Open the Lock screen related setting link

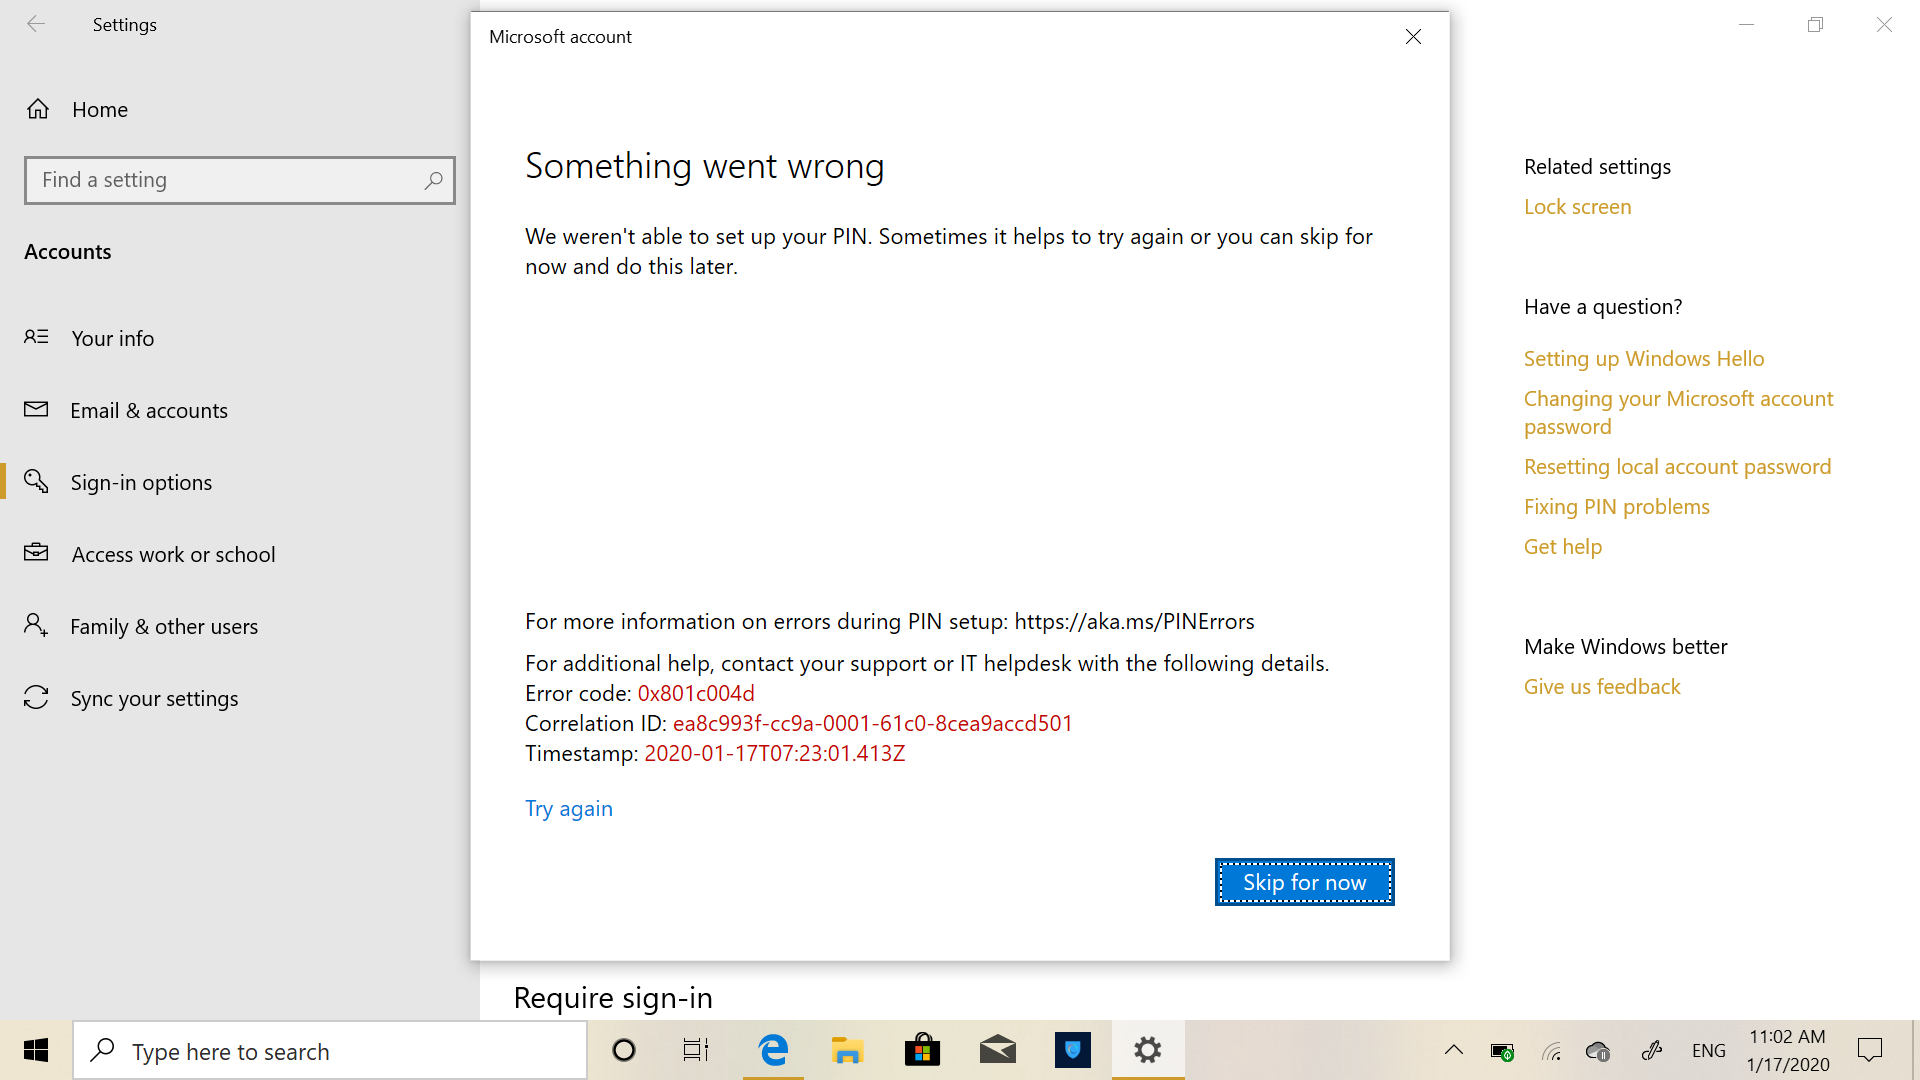1577,206
